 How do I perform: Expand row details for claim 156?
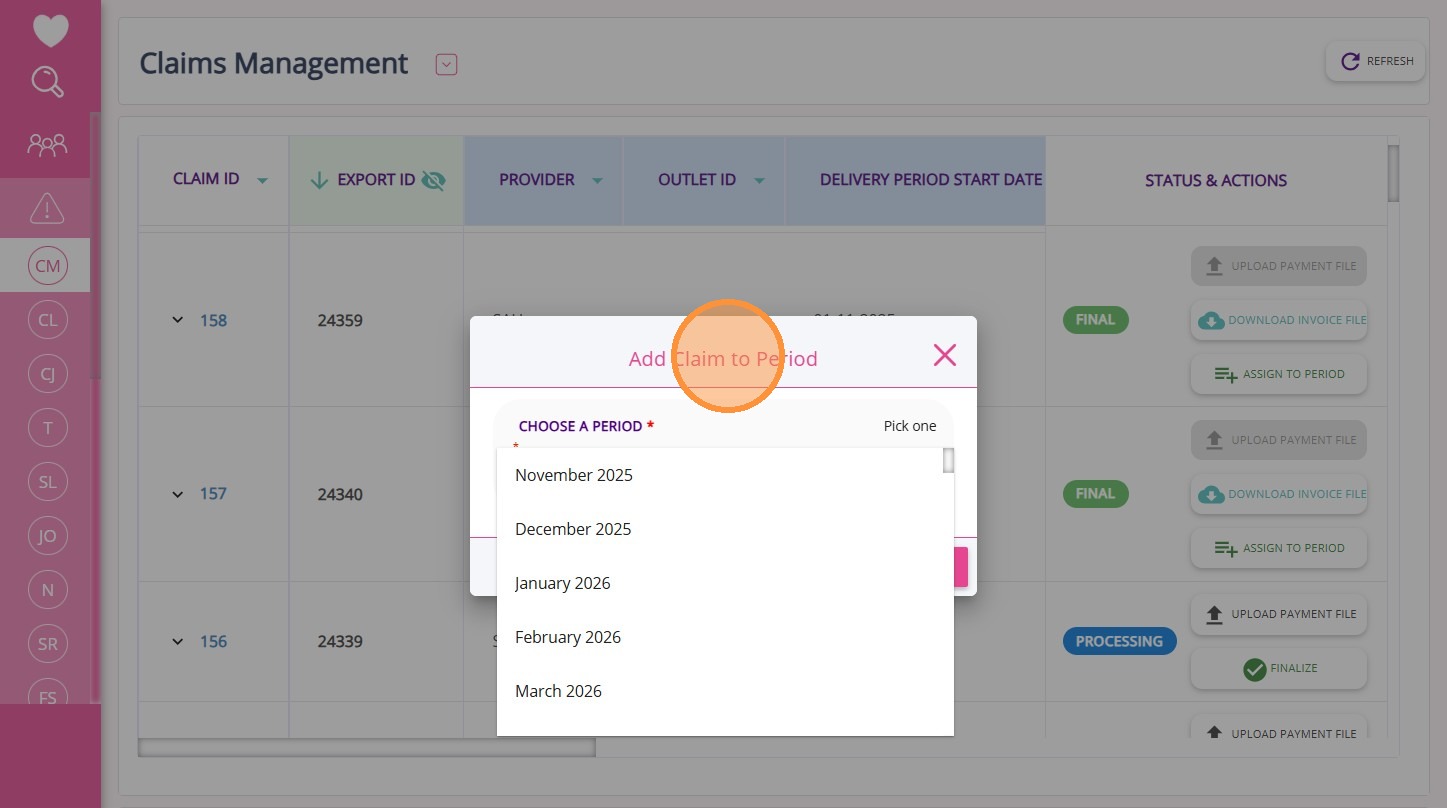coord(178,641)
